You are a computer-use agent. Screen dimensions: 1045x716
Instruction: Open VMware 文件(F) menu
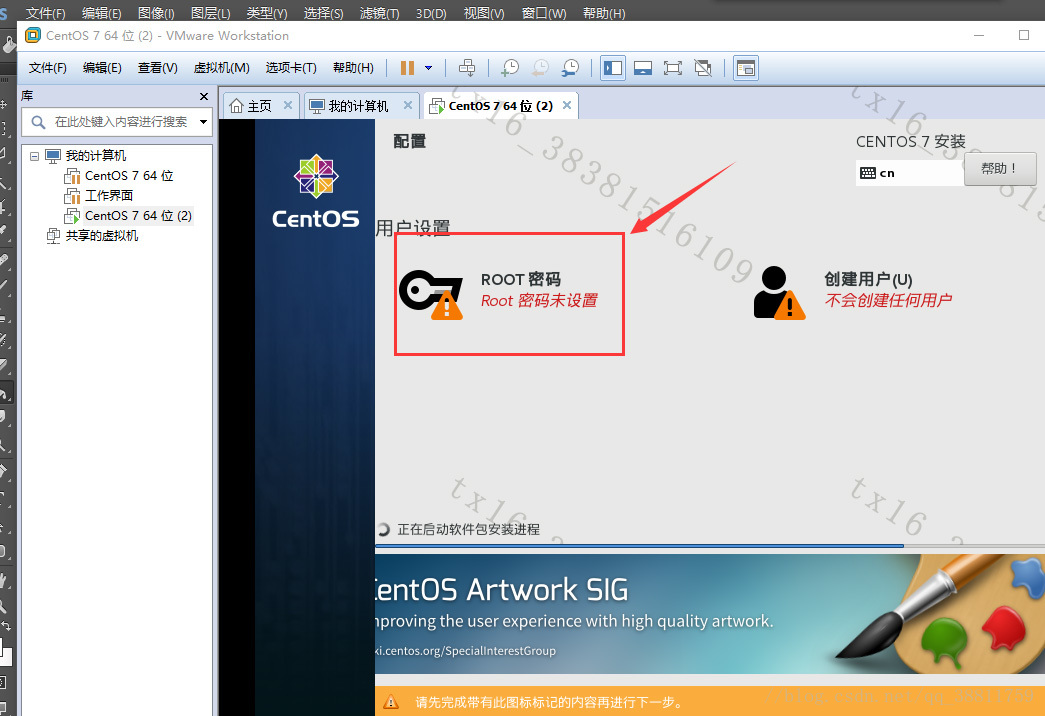(x=47, y=68)
